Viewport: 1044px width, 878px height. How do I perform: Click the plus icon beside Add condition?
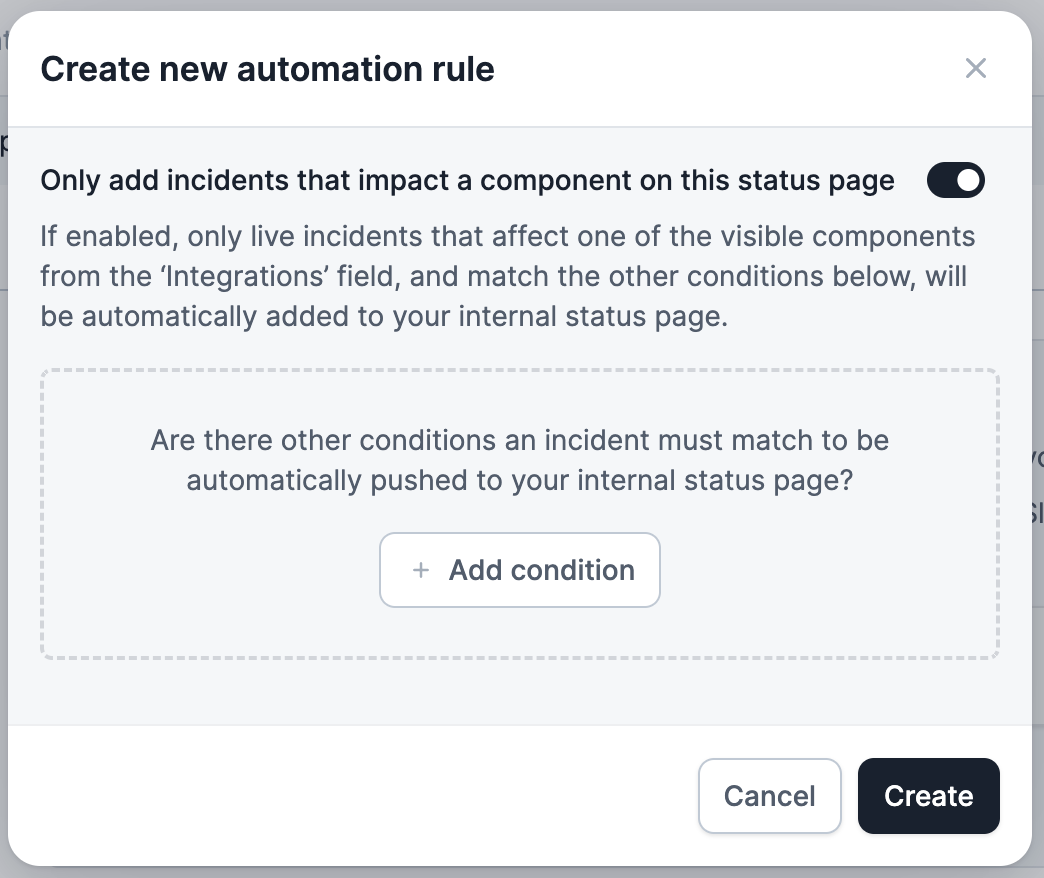click(x=421, y=570)
